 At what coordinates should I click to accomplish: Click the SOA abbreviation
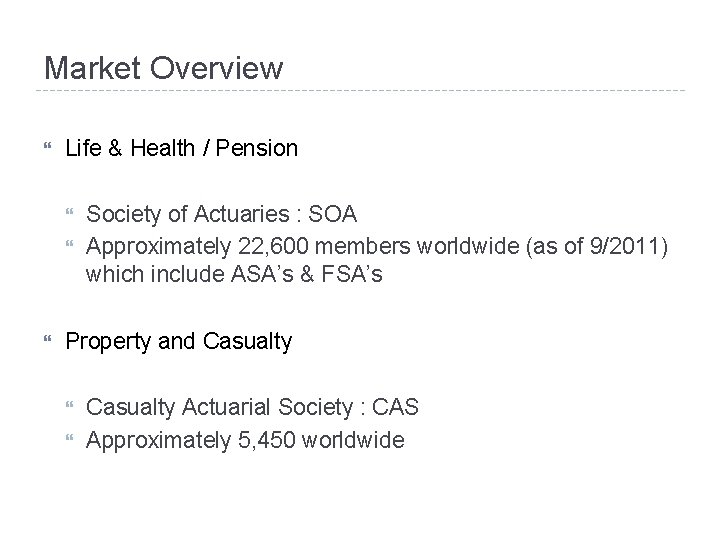point(335,213)
